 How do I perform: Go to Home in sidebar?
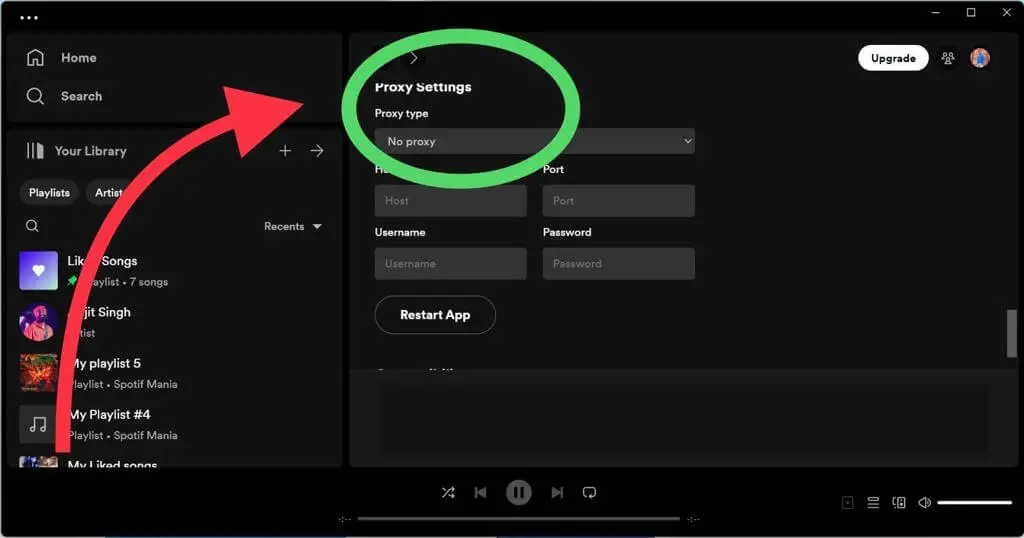pos(61,57)
